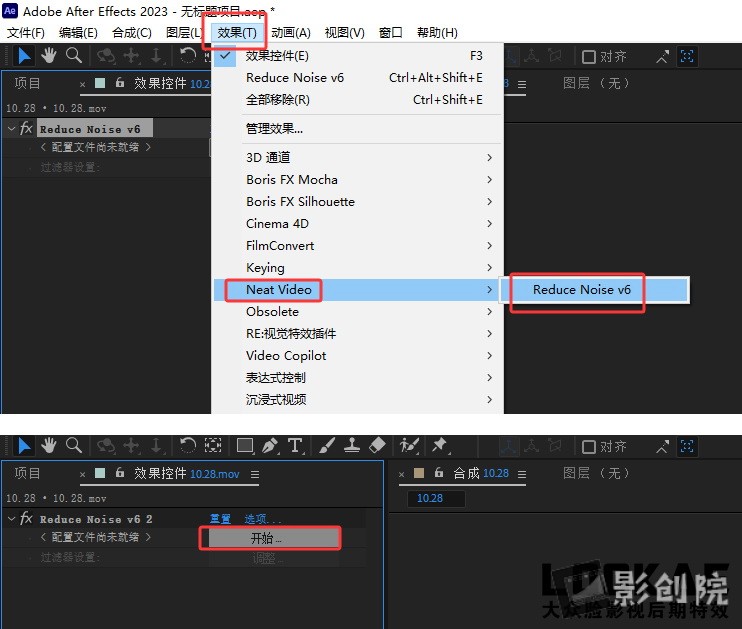Choose the Rectangle shape tool in lower toolbar
The width and height of the screenshot is (742, 629).
point(245,446)
